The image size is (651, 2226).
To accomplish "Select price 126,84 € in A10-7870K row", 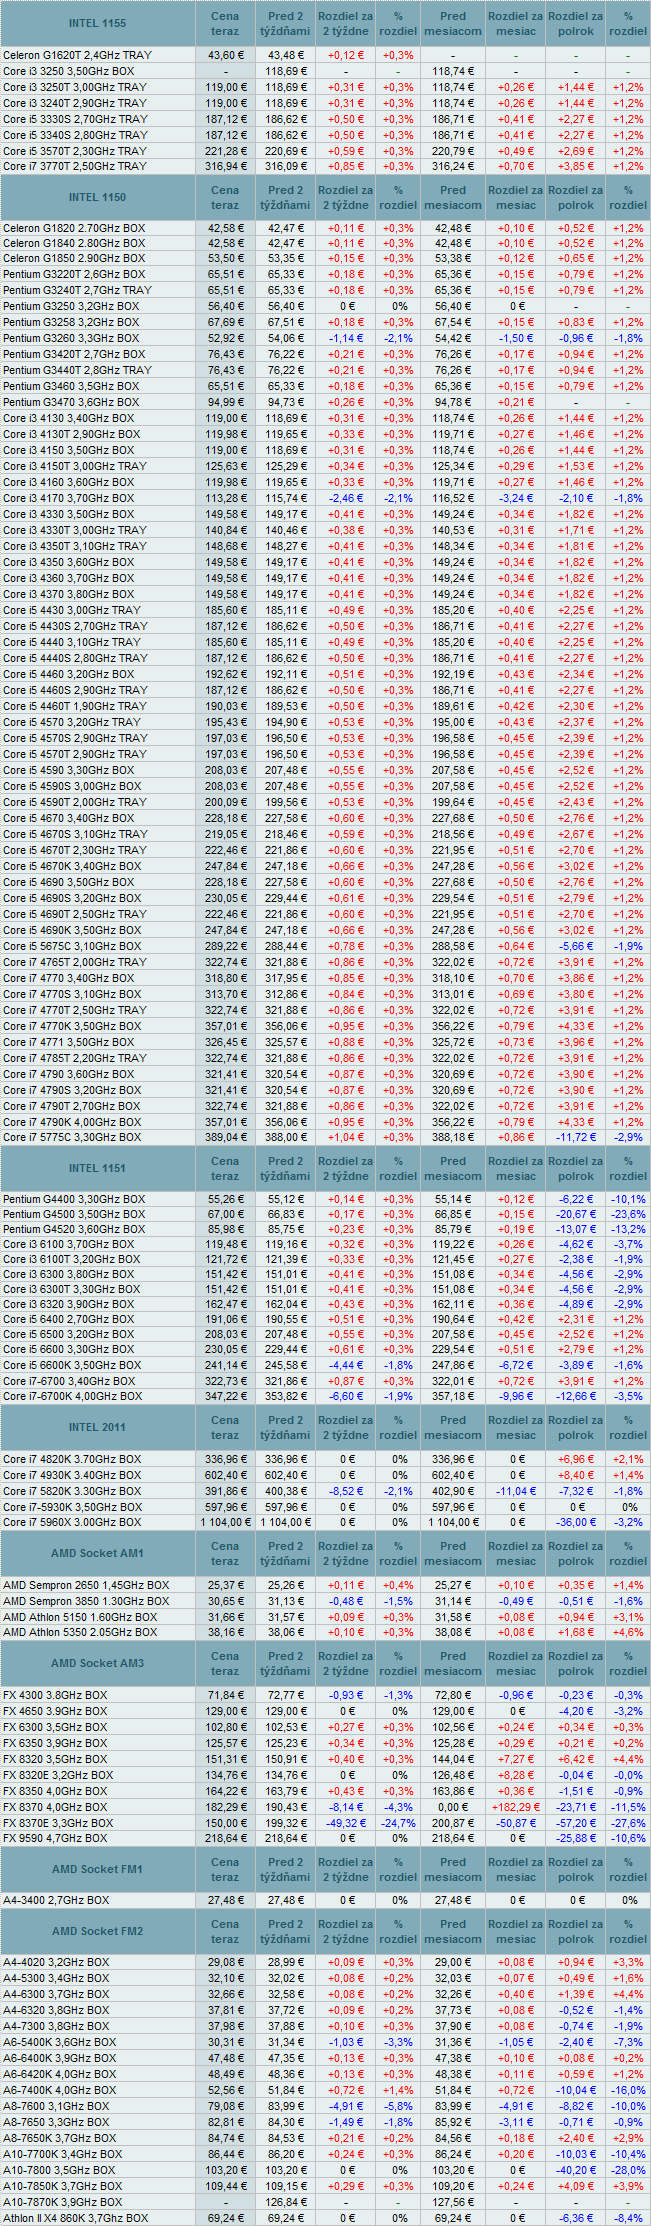I will (286, 2202).
